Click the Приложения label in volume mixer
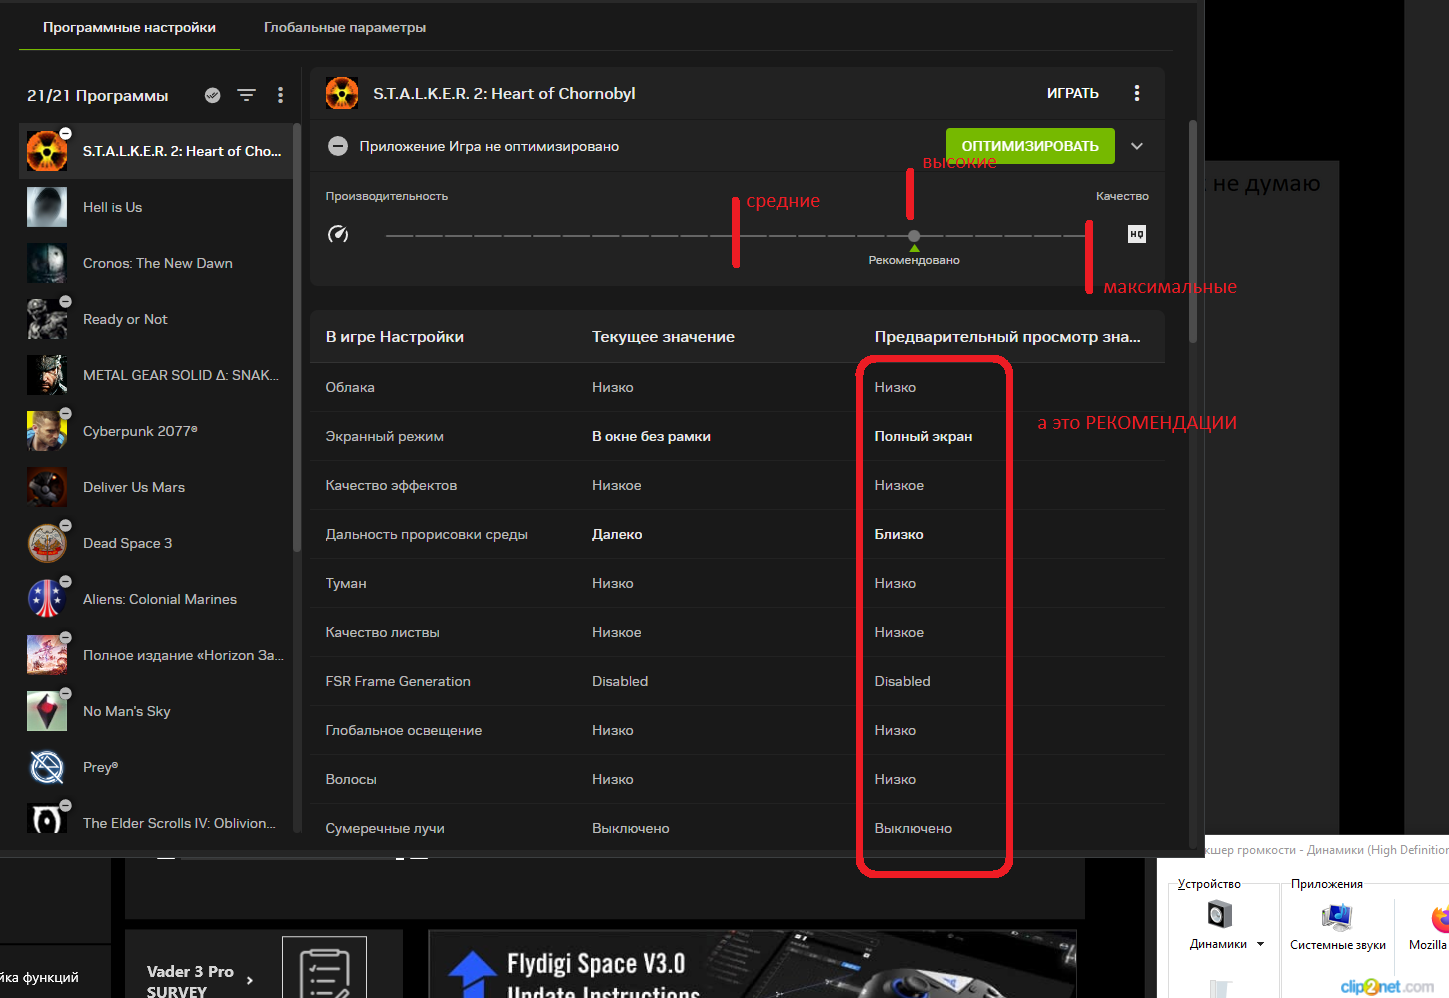The width and height of the screenshot is (1449, 998). click(x=1327, y=884)
